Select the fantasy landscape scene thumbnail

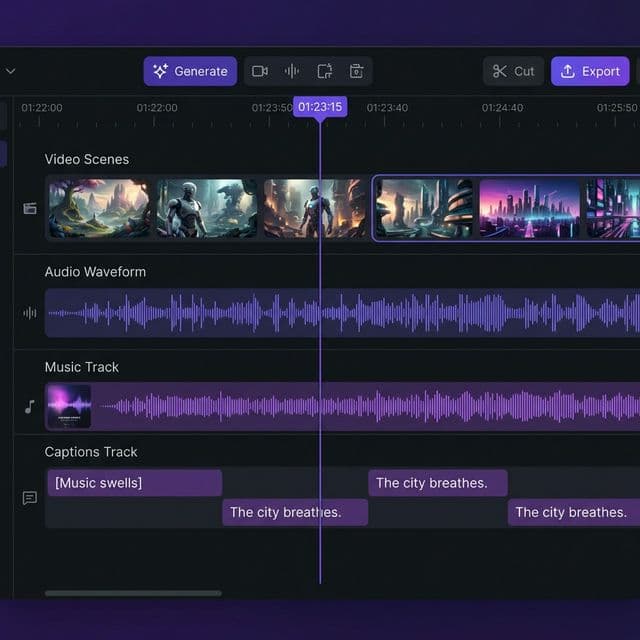99,208
